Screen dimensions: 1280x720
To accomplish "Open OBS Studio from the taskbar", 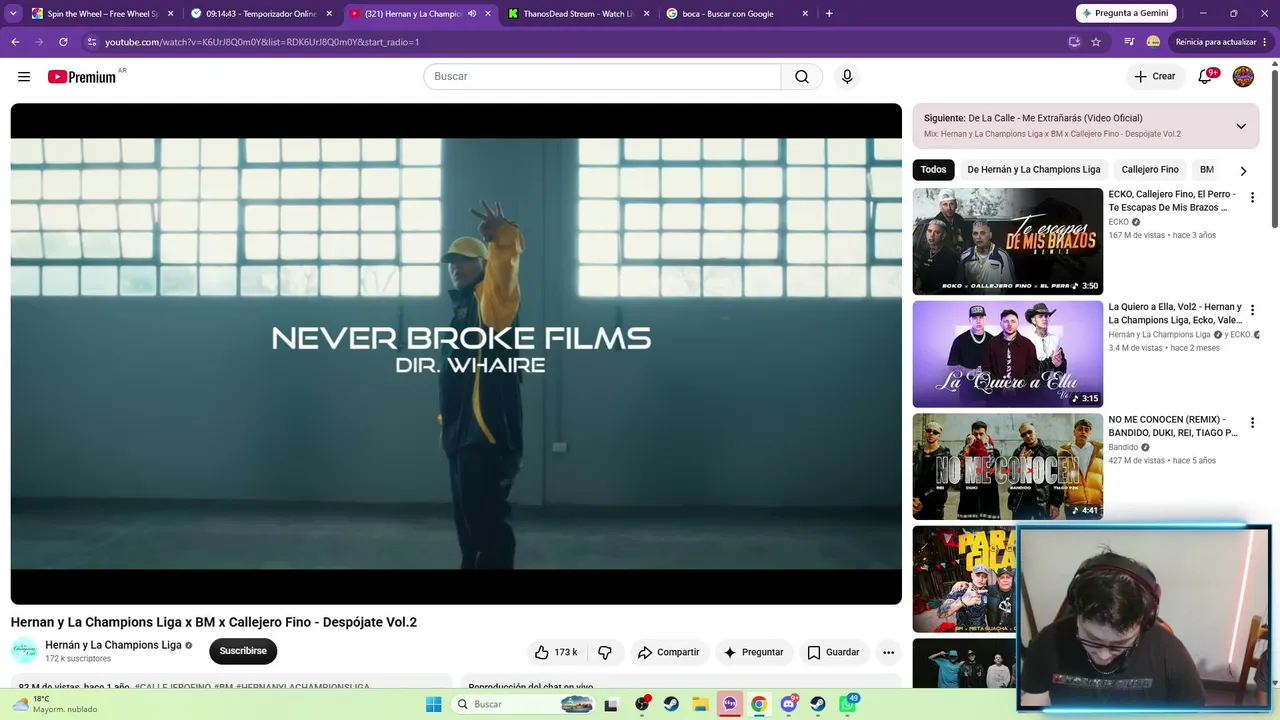I will point(641,704).
